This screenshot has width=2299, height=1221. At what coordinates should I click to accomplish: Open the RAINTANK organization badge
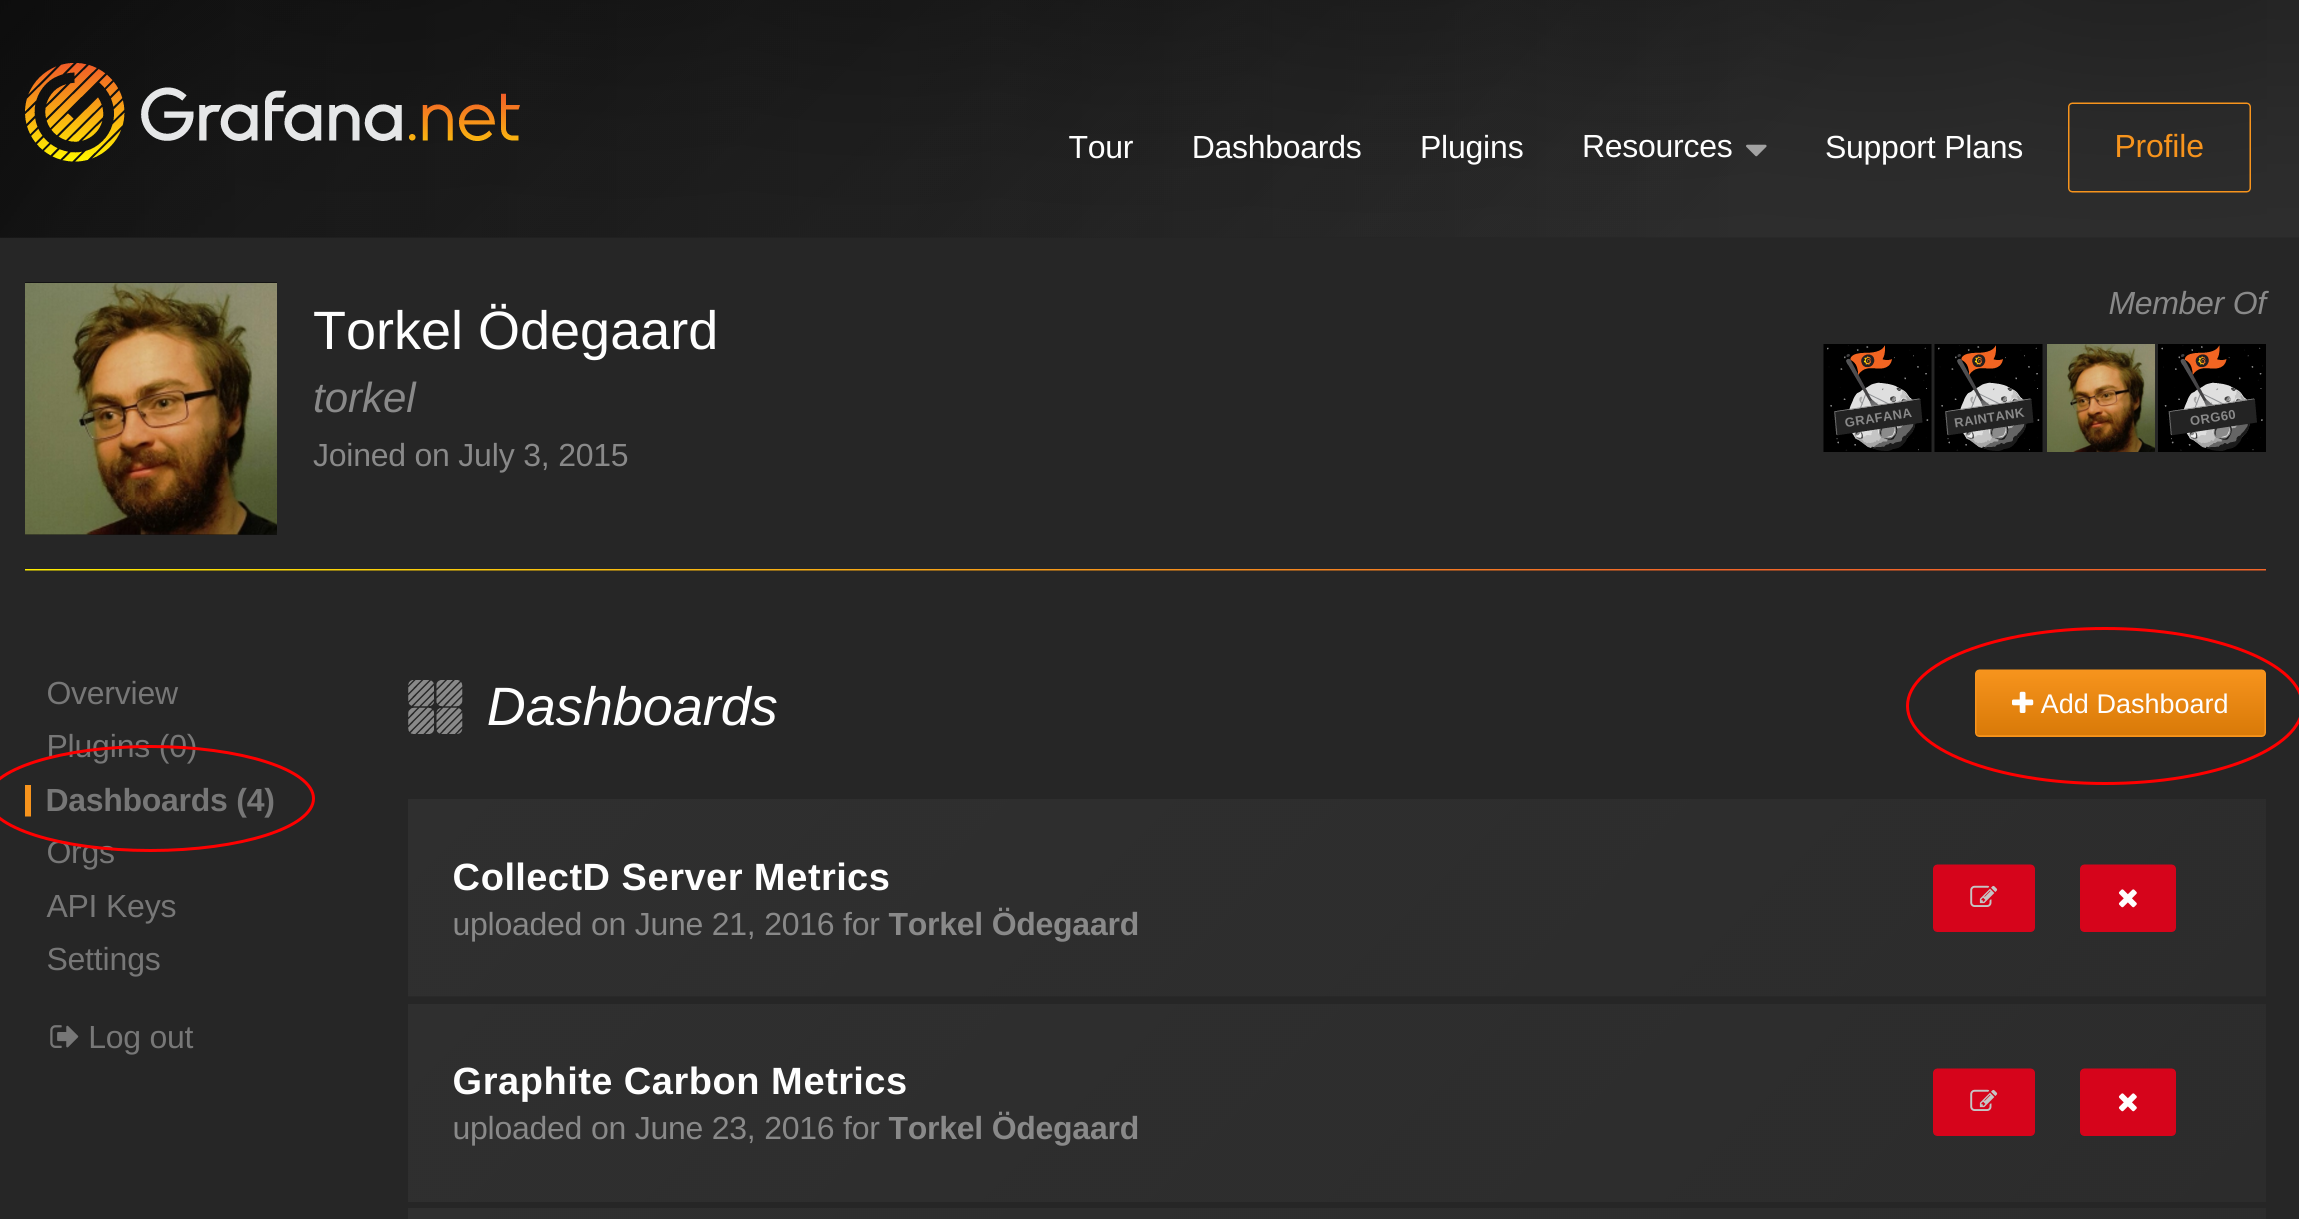click(x=1988, y=398)
